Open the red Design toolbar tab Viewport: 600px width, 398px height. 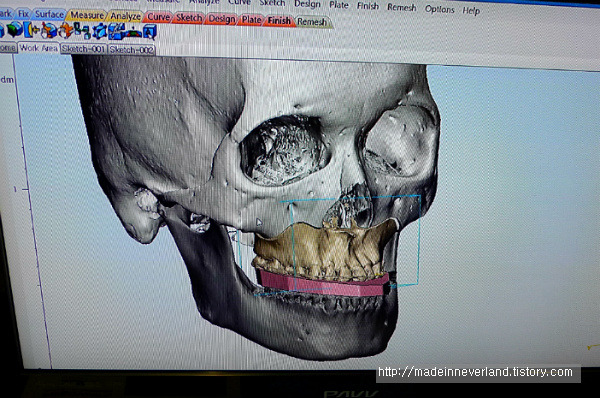pos(222,19)
